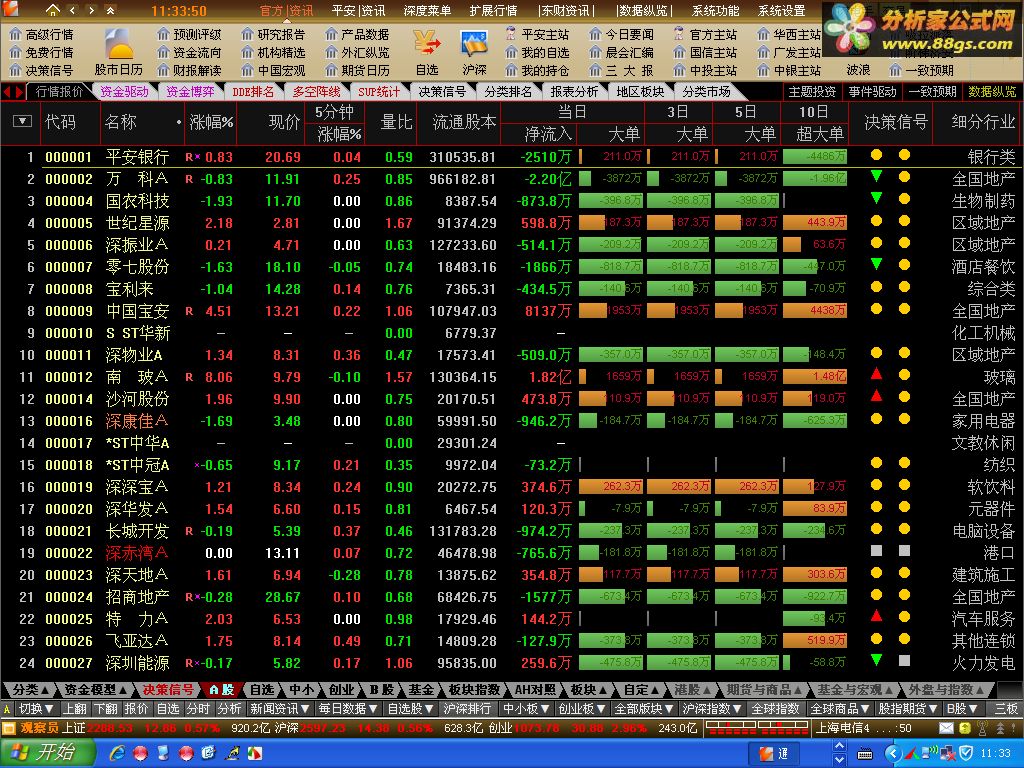The height and width of the screenshot is (768, 1024).
Task: Click the 沪深排行 button
Action: 467,709
